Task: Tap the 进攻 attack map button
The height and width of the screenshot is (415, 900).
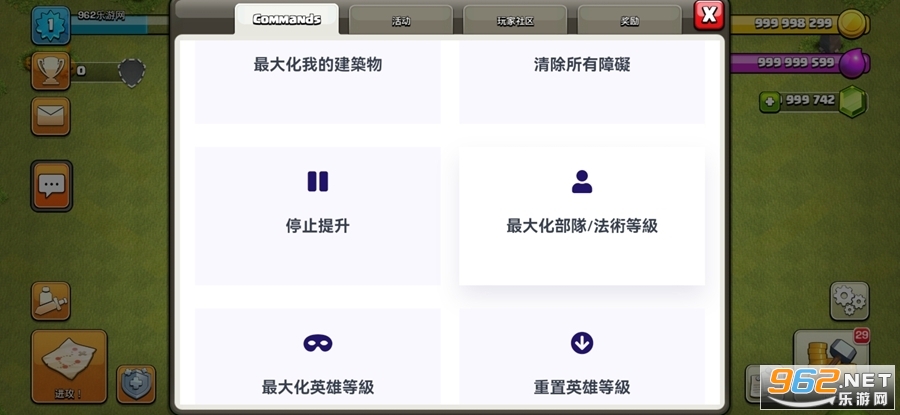Action: (x=69, y=366)
